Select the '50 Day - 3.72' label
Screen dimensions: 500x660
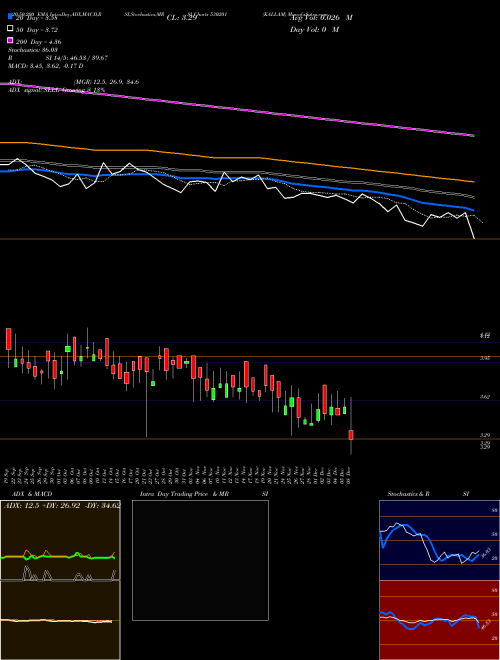pos(37,30)
